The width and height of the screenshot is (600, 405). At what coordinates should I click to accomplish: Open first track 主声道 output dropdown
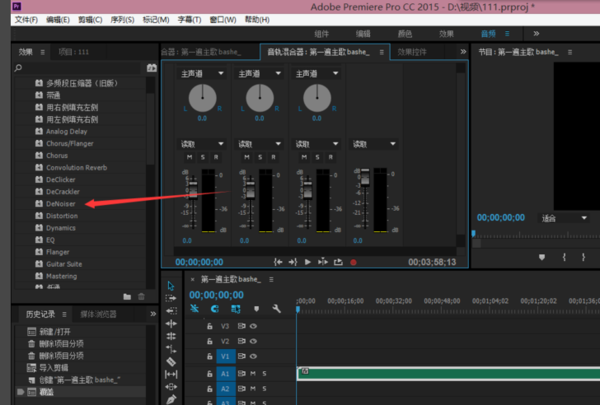[201, 73]
